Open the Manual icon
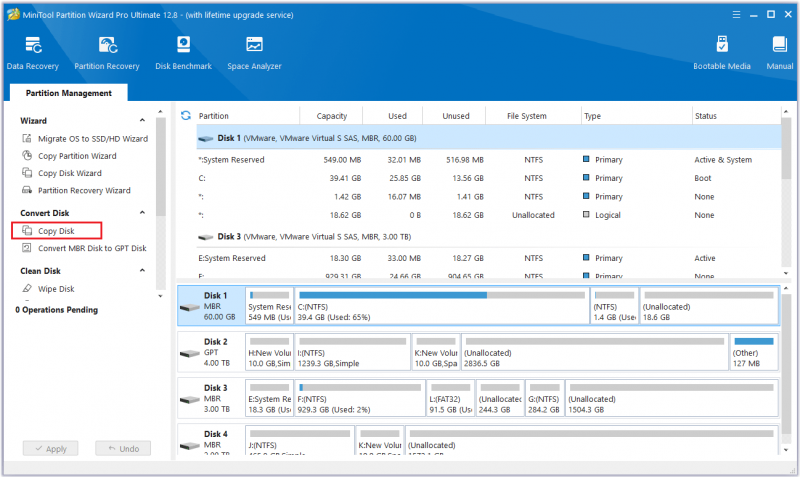The width and height of the screenshot is (800, 477). (x=780, y=53)
